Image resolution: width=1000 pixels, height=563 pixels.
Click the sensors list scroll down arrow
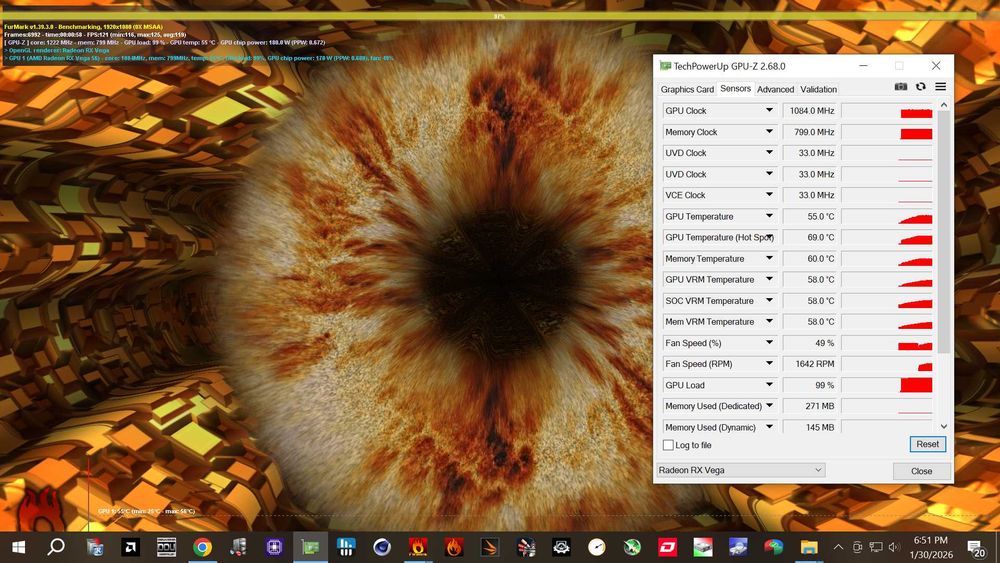pos(943,426)
